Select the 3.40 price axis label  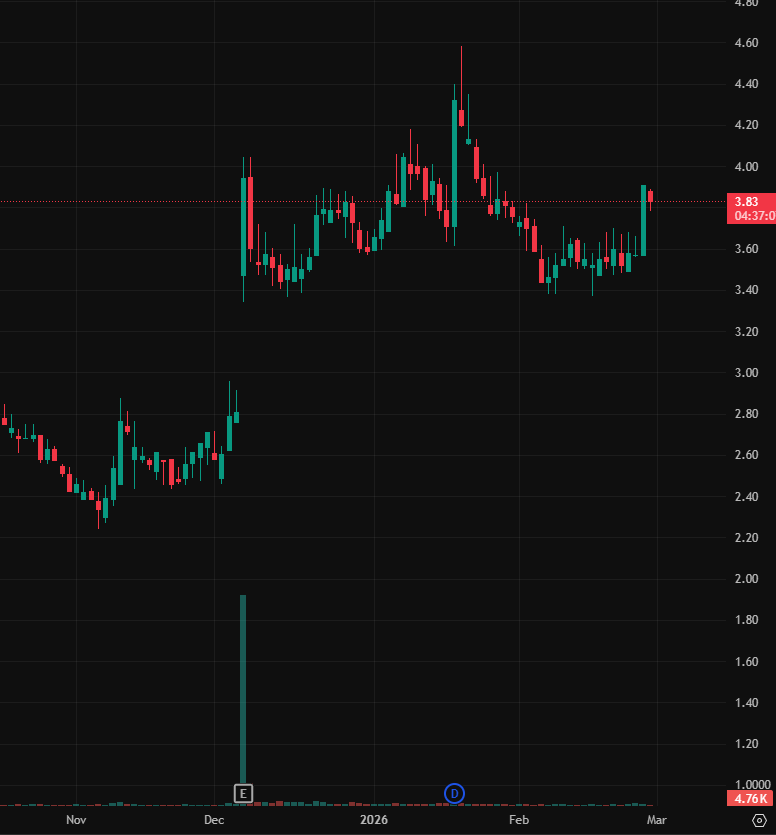point(746,290)
